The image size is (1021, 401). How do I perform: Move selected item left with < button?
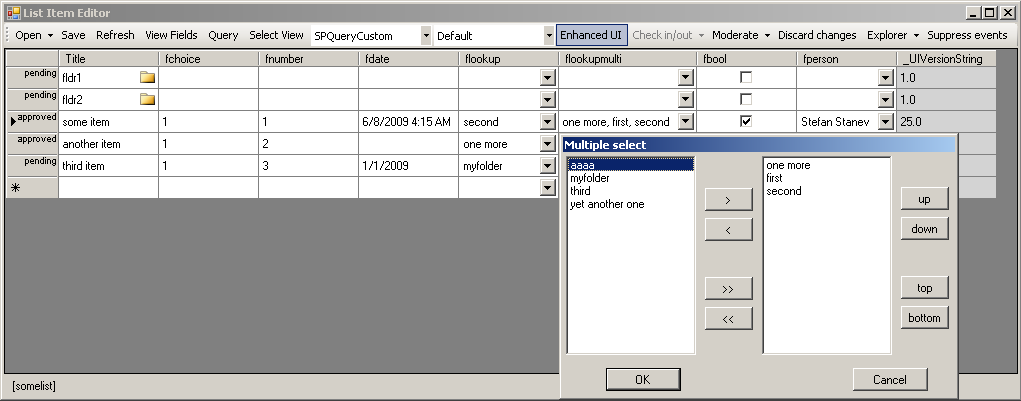coord(729,230)
